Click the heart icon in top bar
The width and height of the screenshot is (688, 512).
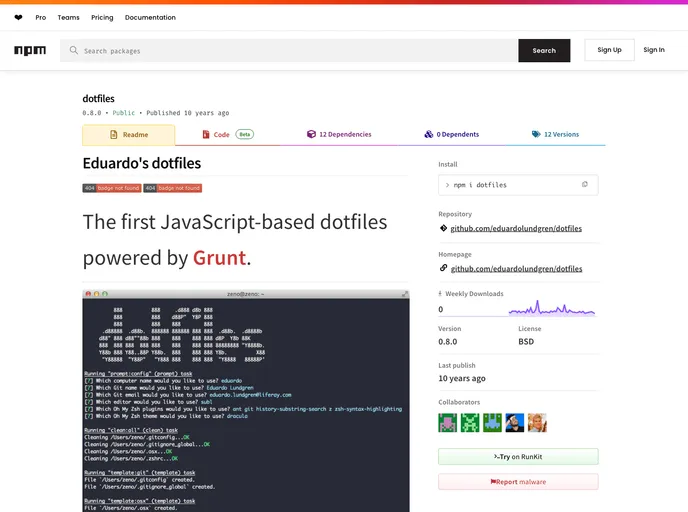pyautogui.click(x=18, y=18)
